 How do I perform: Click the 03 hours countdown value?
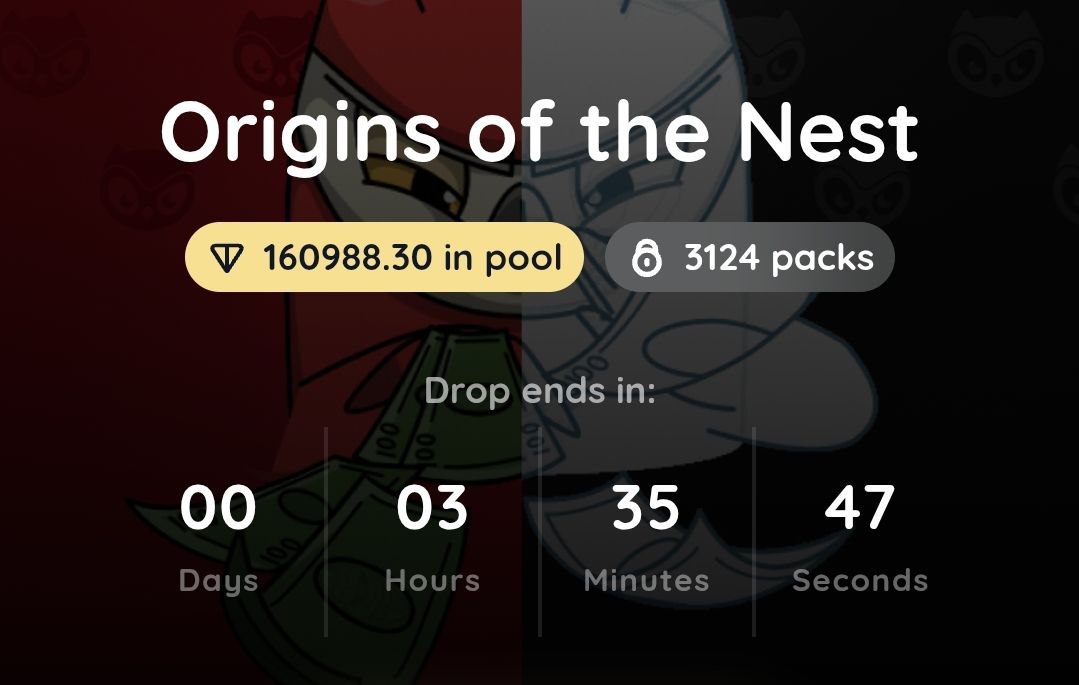432,507
